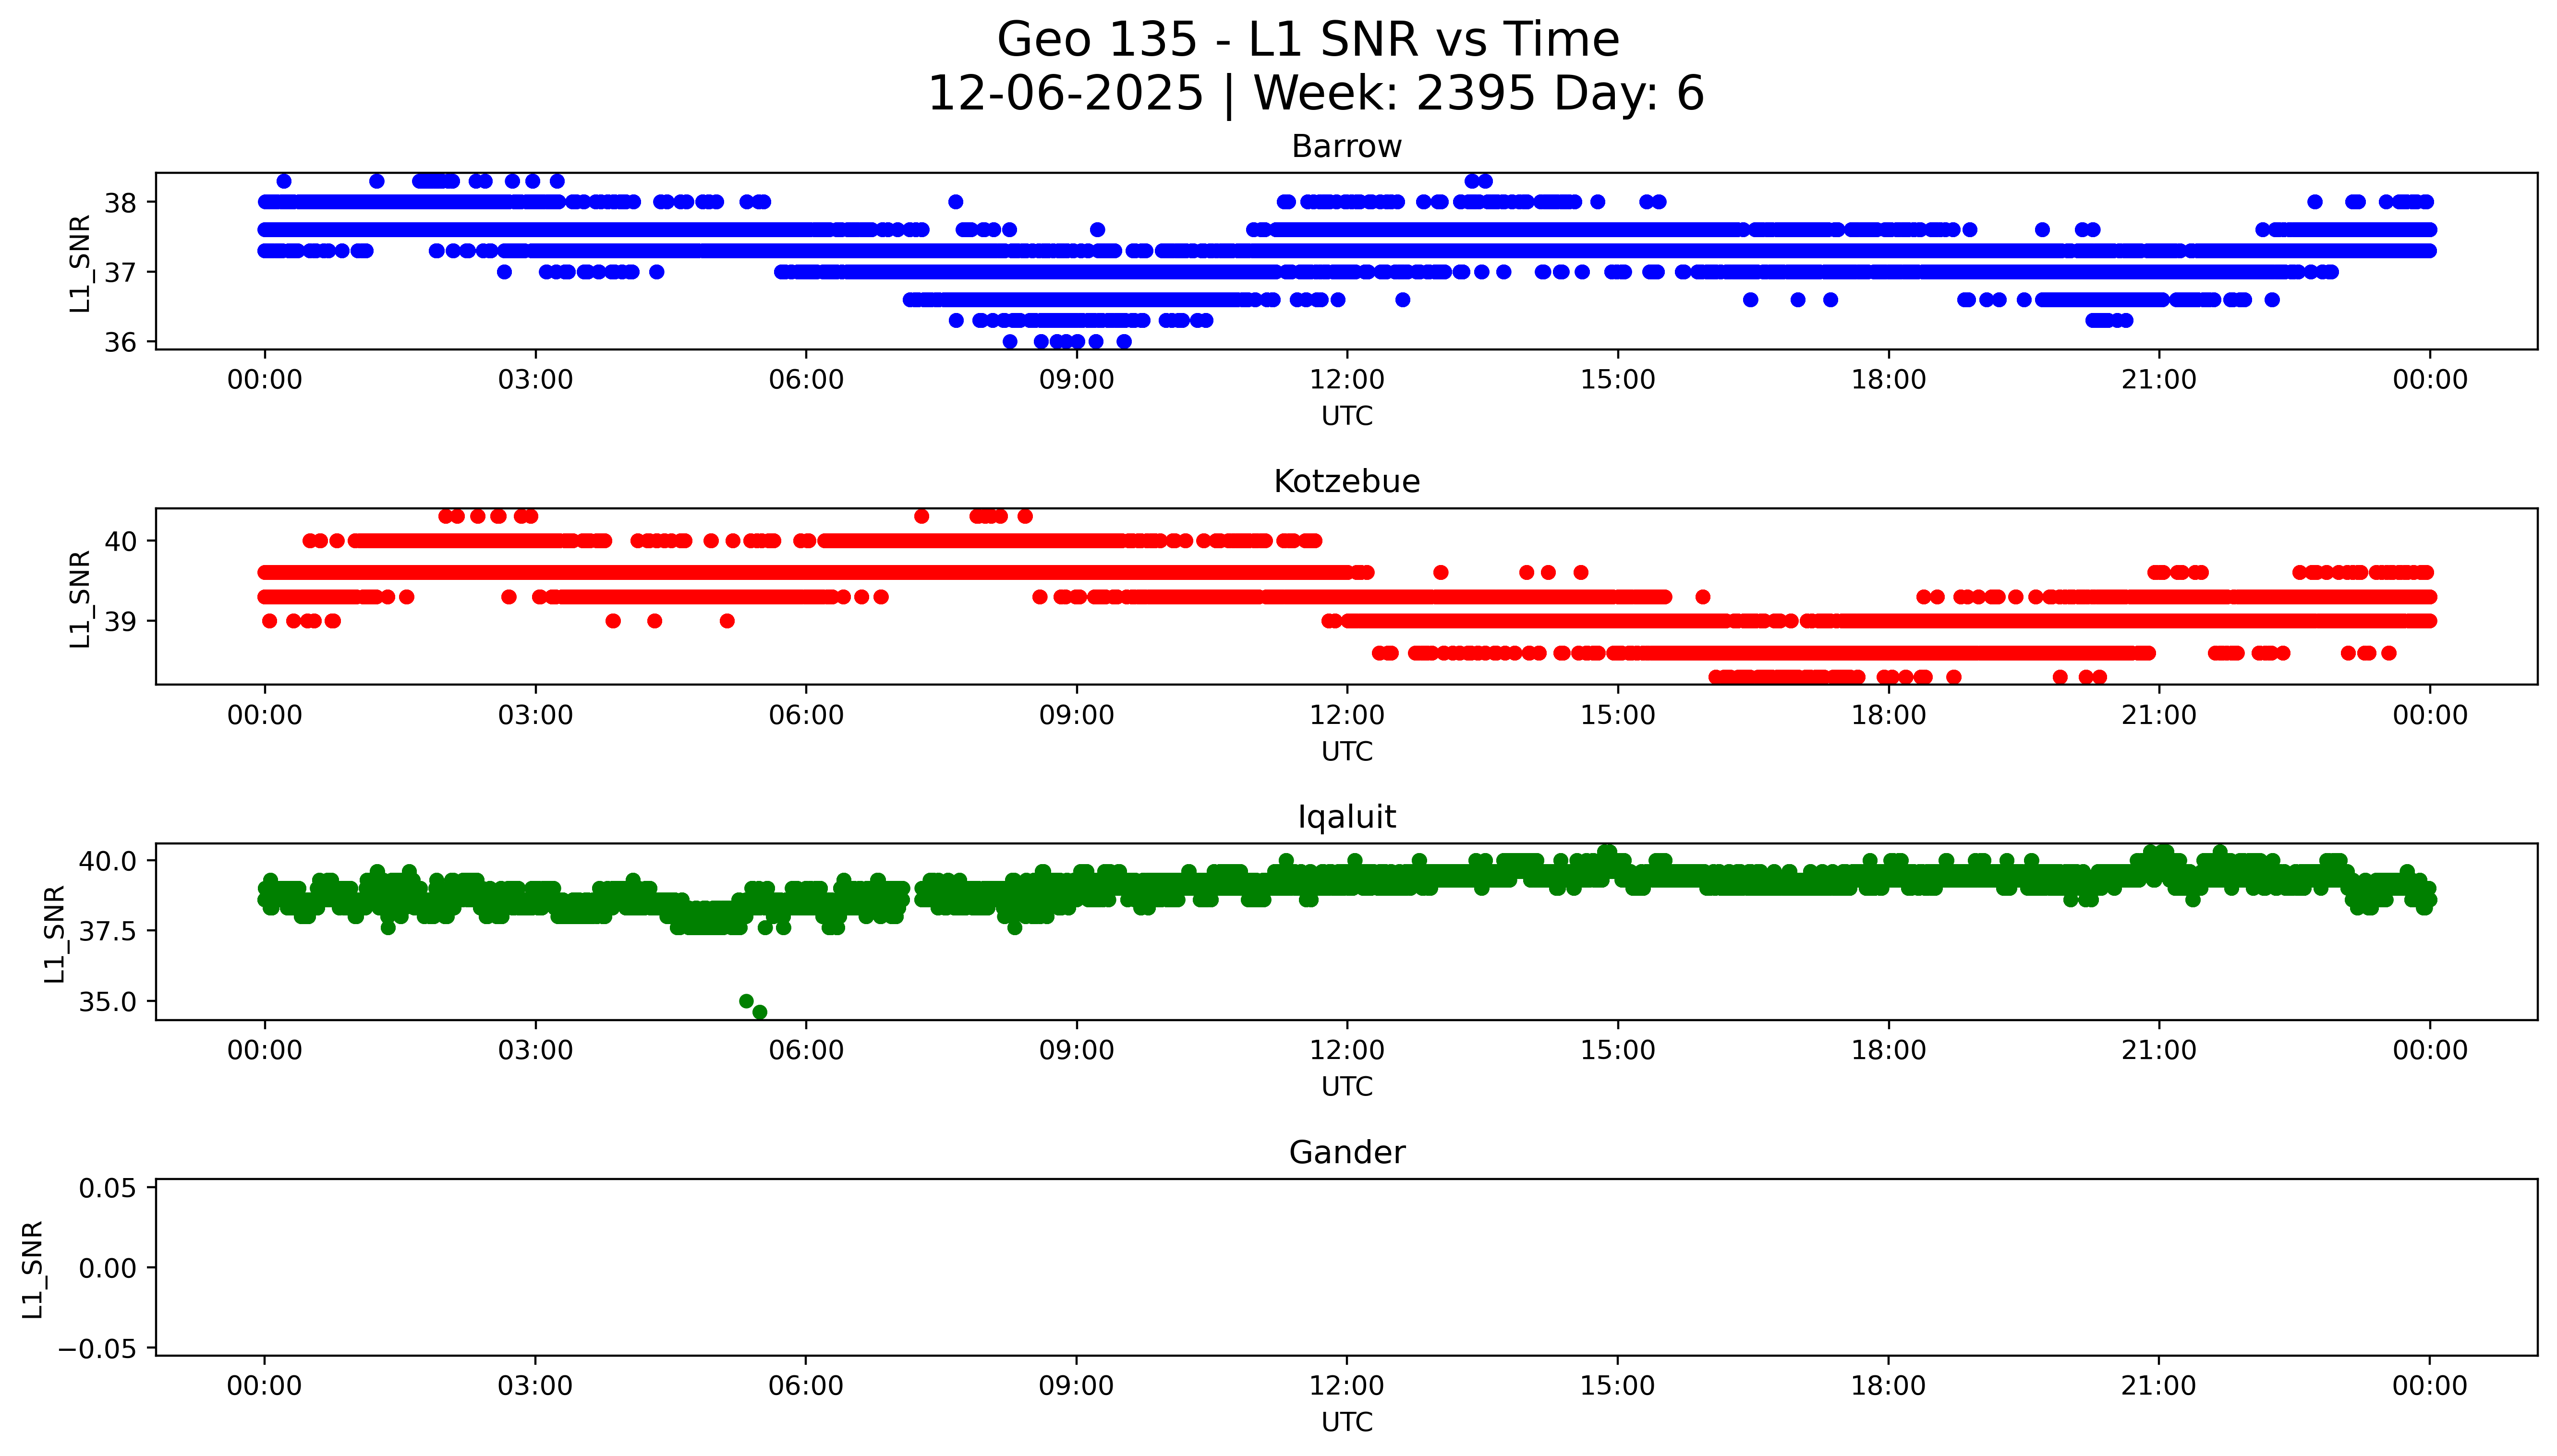Click the 38 y-axis tick on the Barrow plot

[x=120, y=203]
